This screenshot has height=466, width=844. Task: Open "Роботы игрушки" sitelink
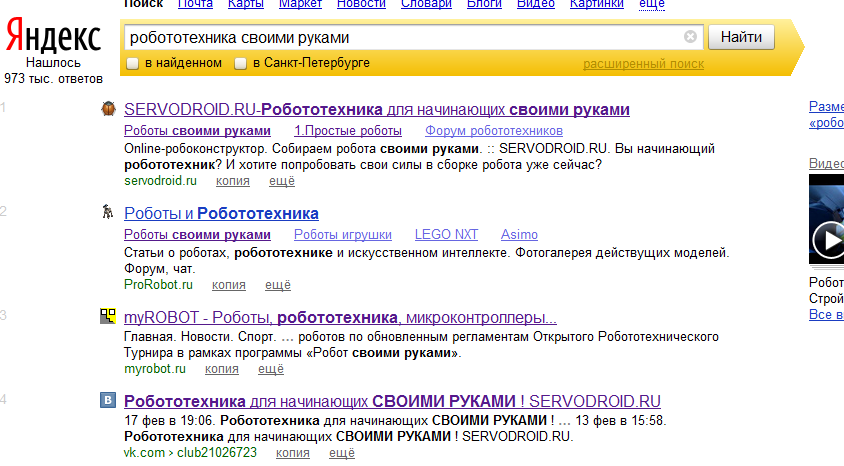(x=343, y=235)
